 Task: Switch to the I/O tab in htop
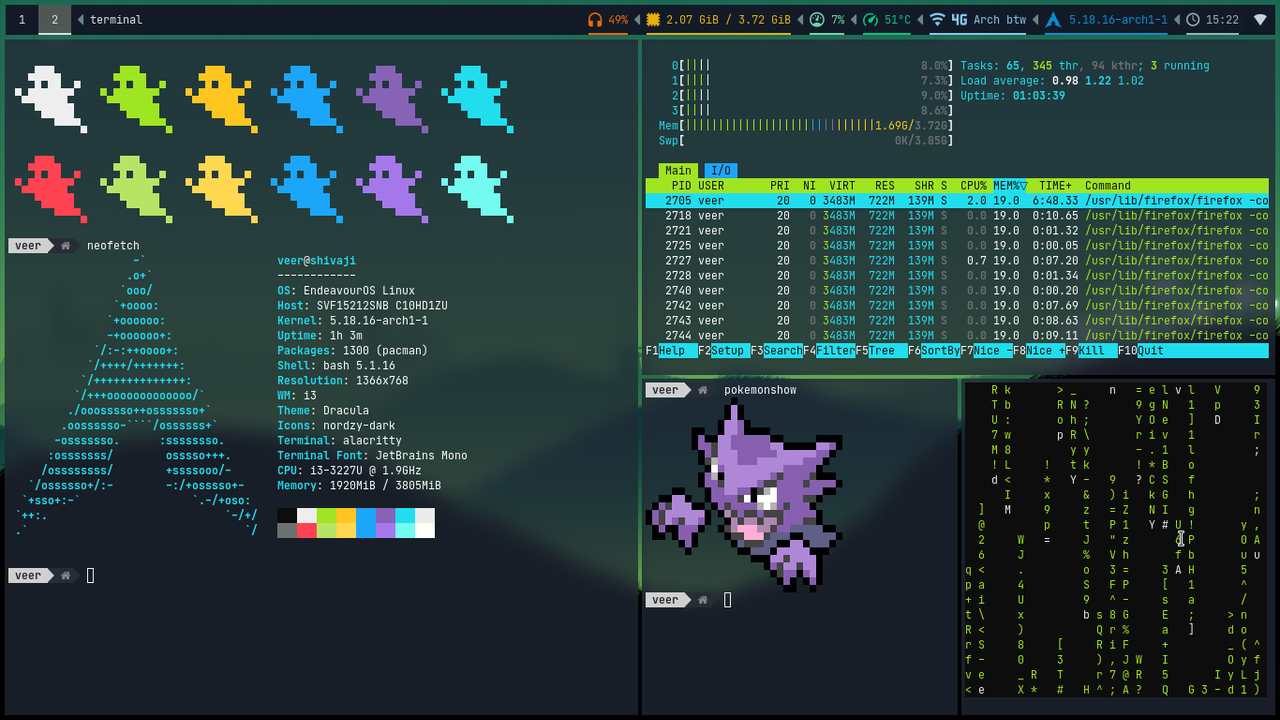tap(721, 171)
